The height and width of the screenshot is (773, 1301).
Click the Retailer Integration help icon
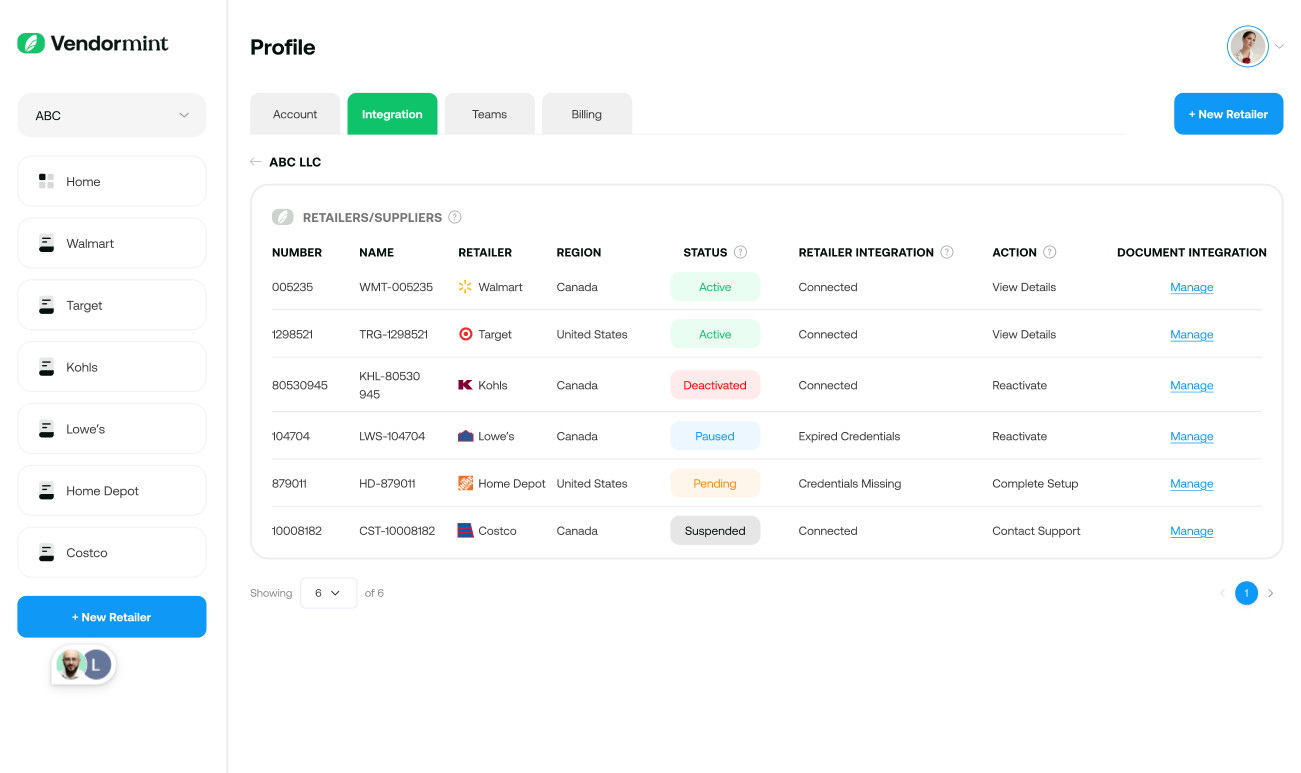pyautogui.click(x=947, y=252)
